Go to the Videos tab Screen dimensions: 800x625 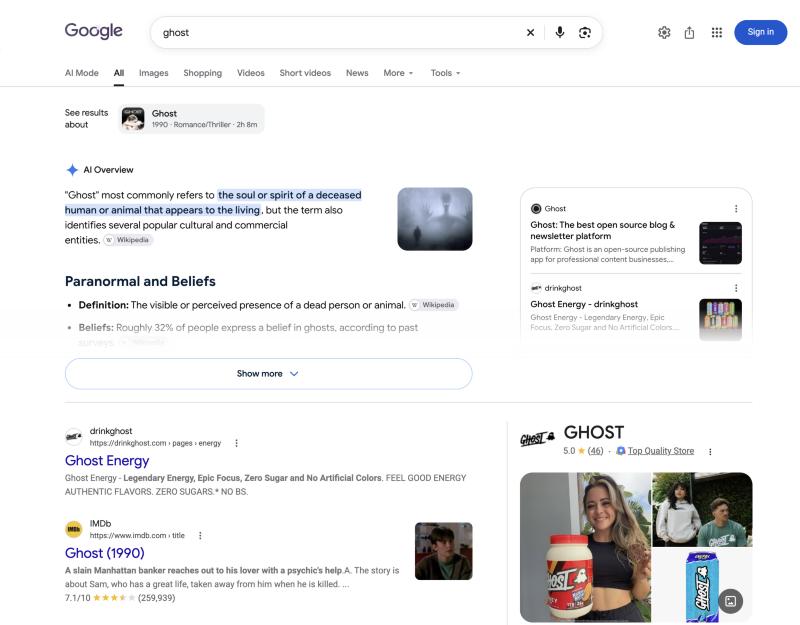(251, 73)
